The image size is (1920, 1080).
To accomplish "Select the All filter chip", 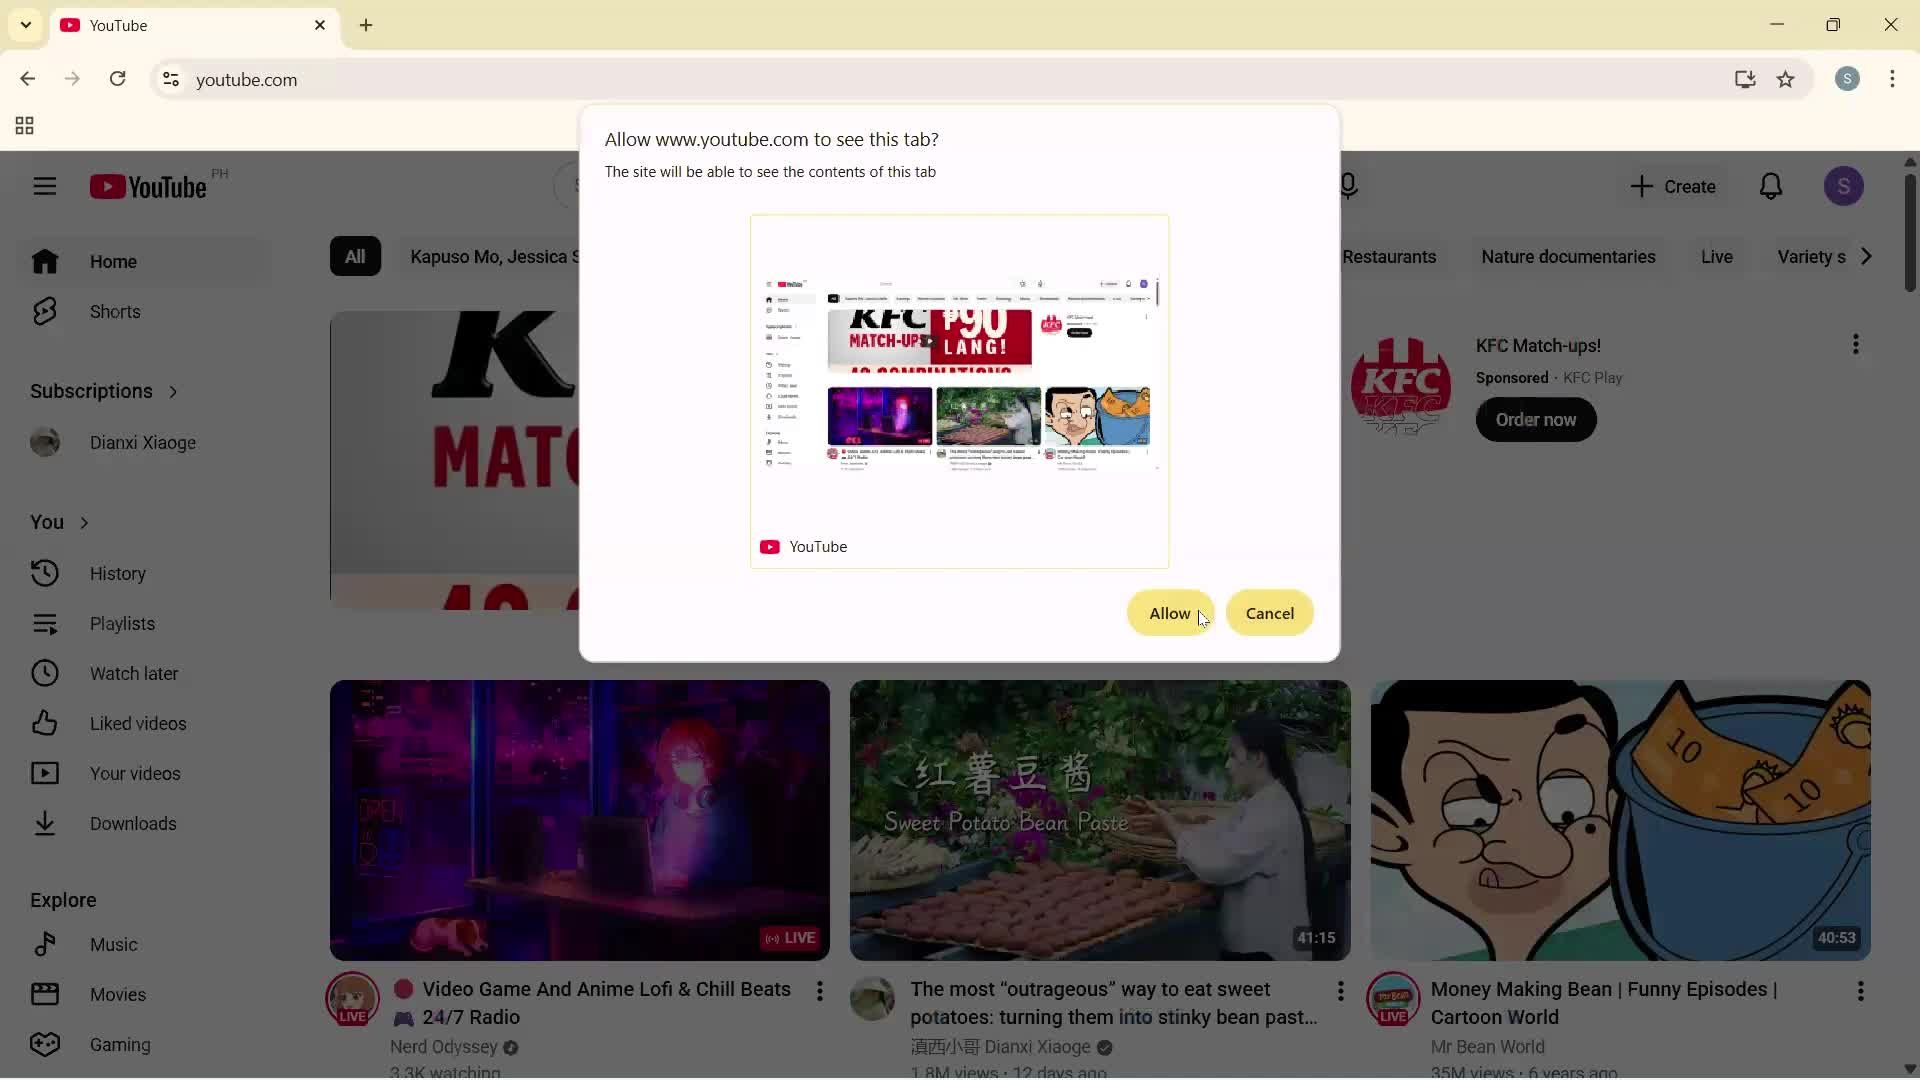I will click(356, 256).
